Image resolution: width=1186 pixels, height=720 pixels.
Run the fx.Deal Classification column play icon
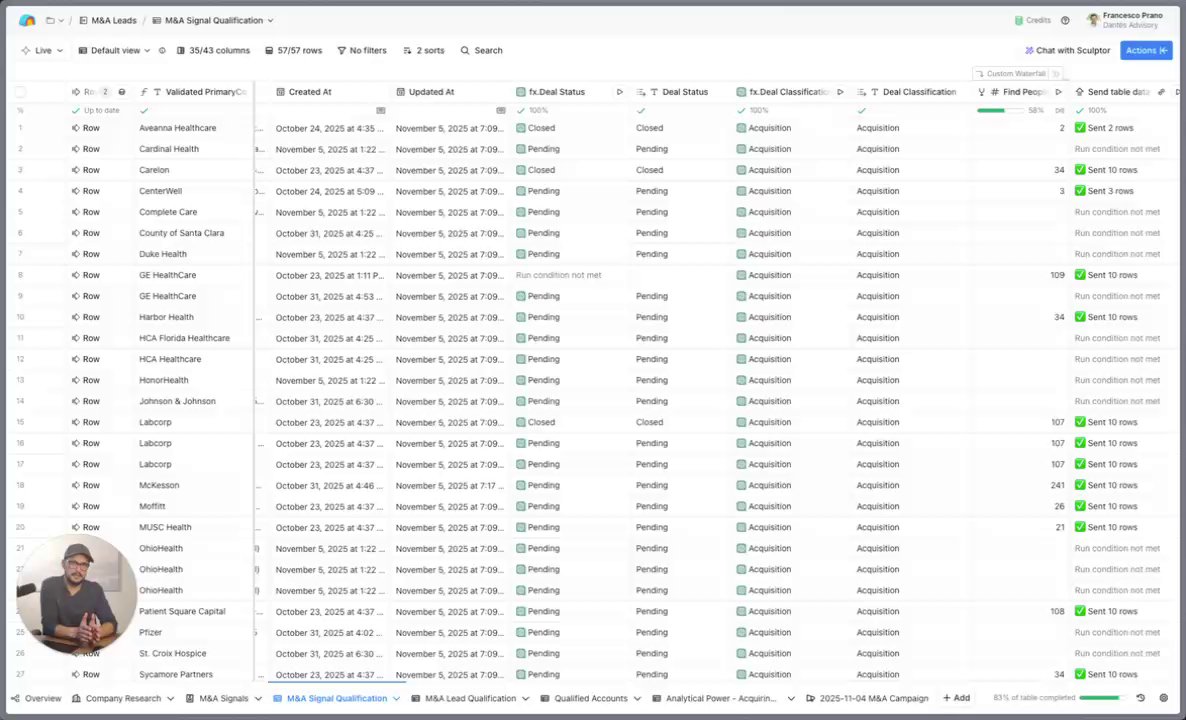[x=840, y=92]
